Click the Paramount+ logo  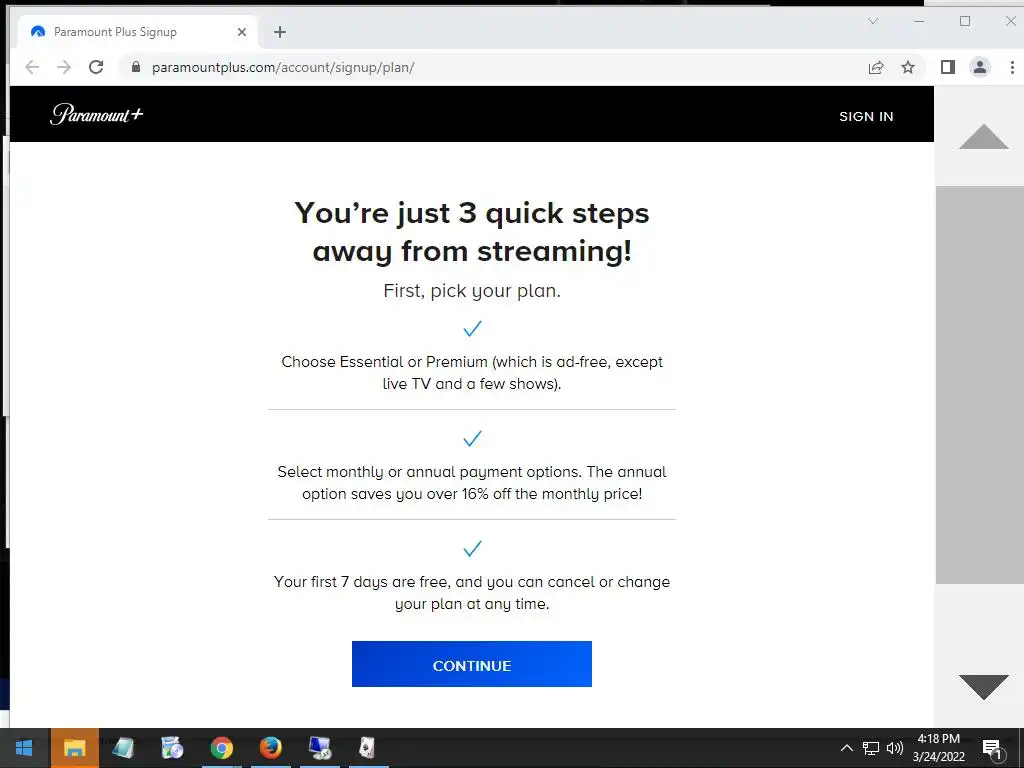click(x=97, y=114)
